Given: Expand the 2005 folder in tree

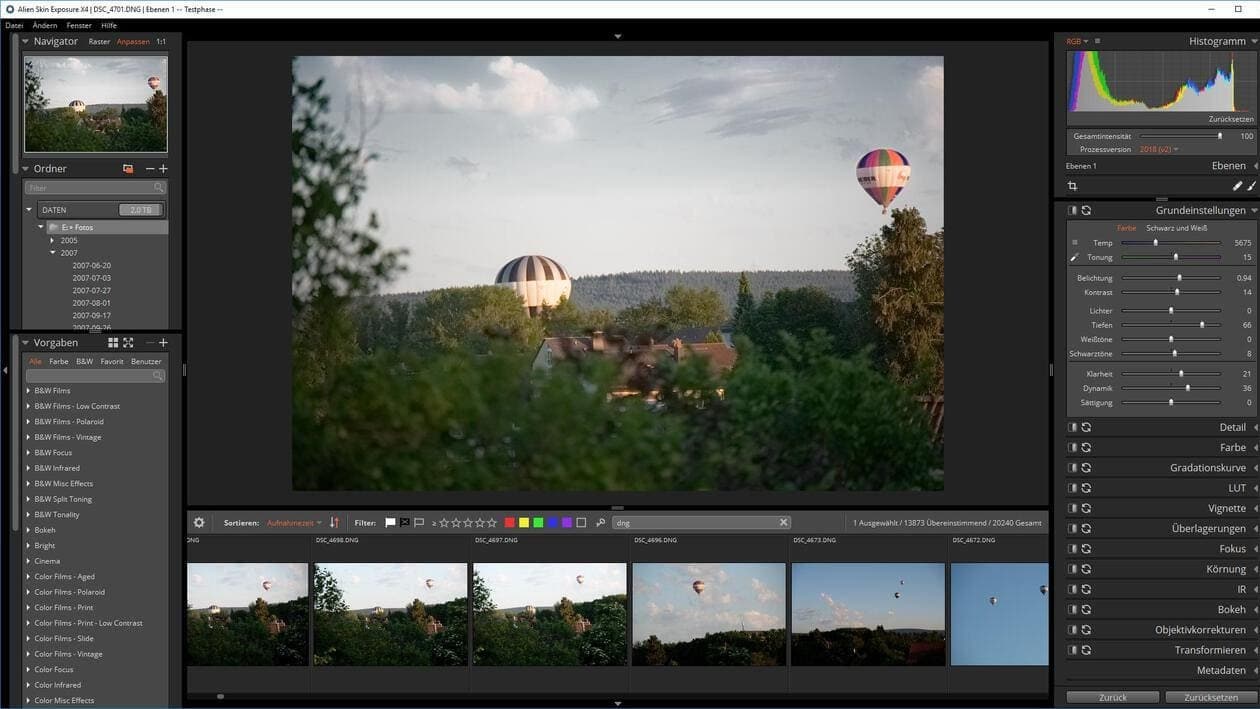Looking at the screenshot, I should [x=53, y=241].
